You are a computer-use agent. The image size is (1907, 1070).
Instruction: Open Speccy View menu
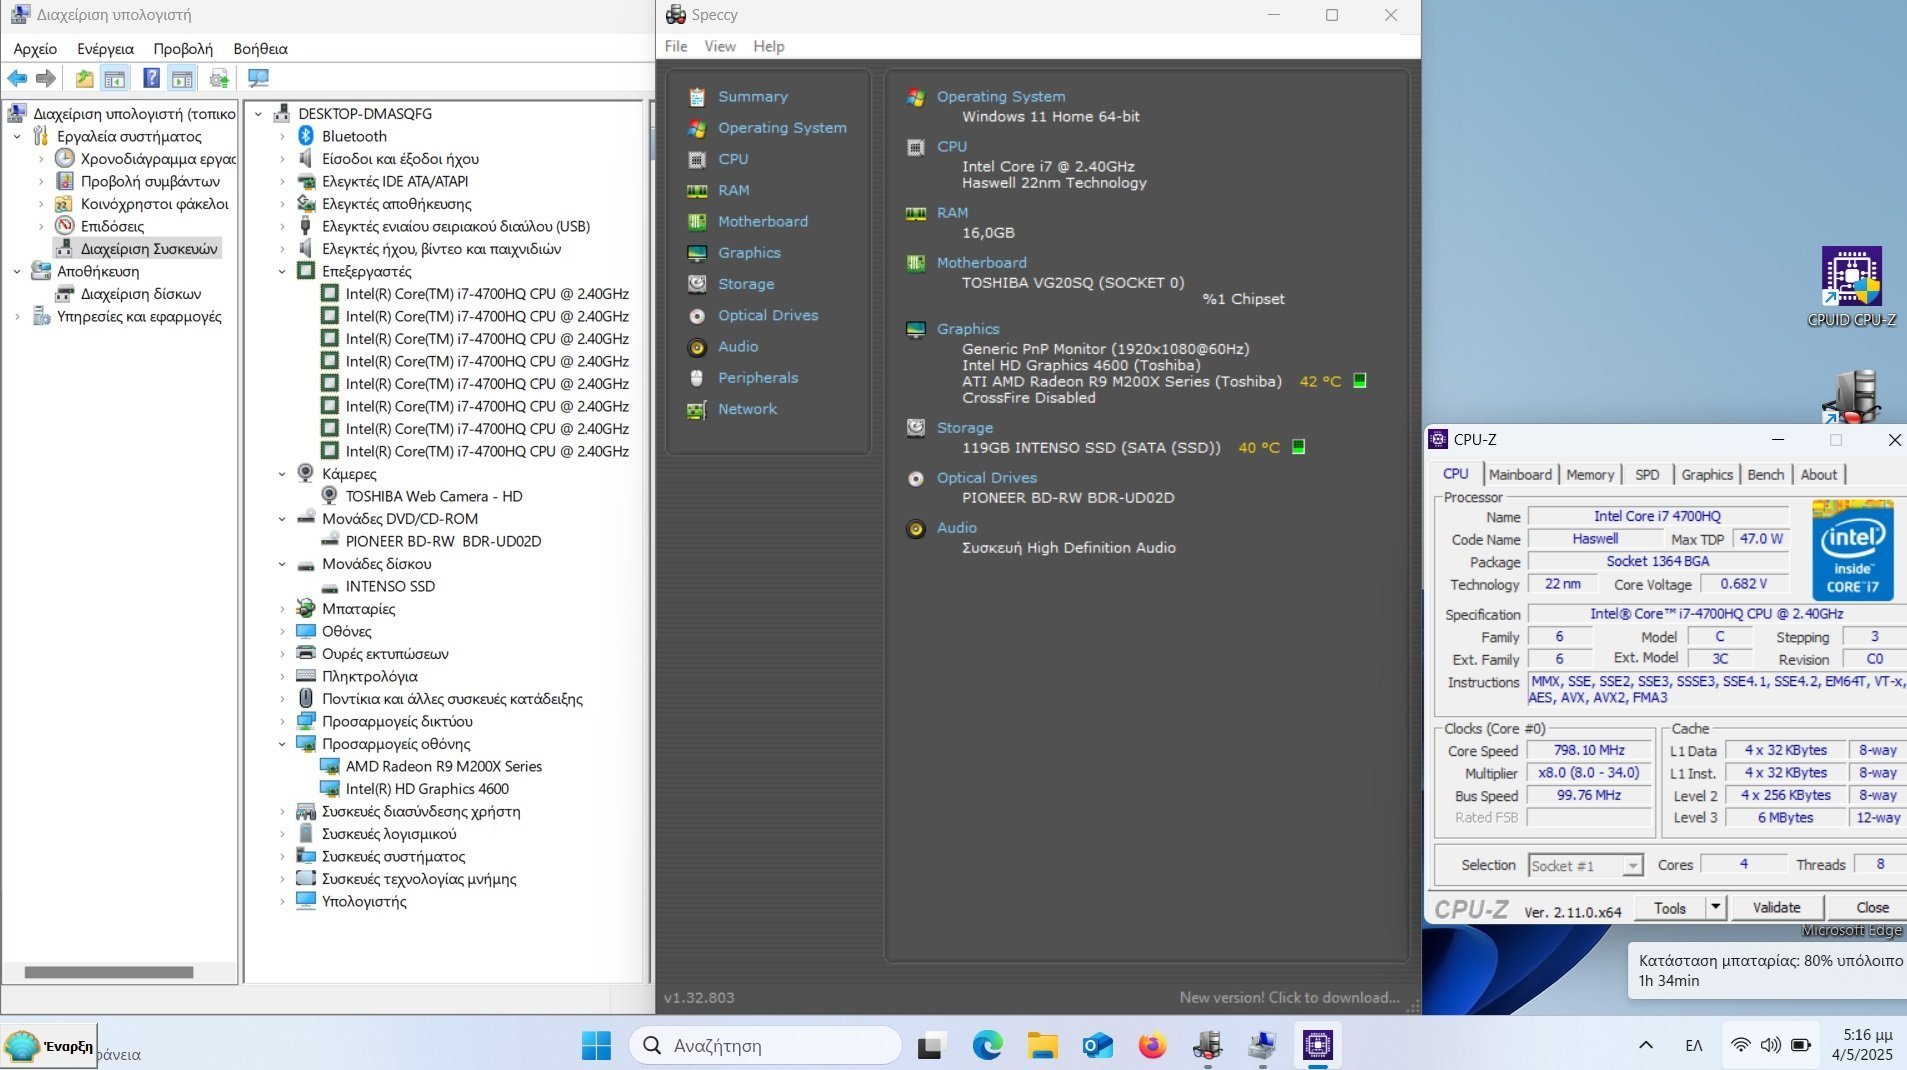719,47
